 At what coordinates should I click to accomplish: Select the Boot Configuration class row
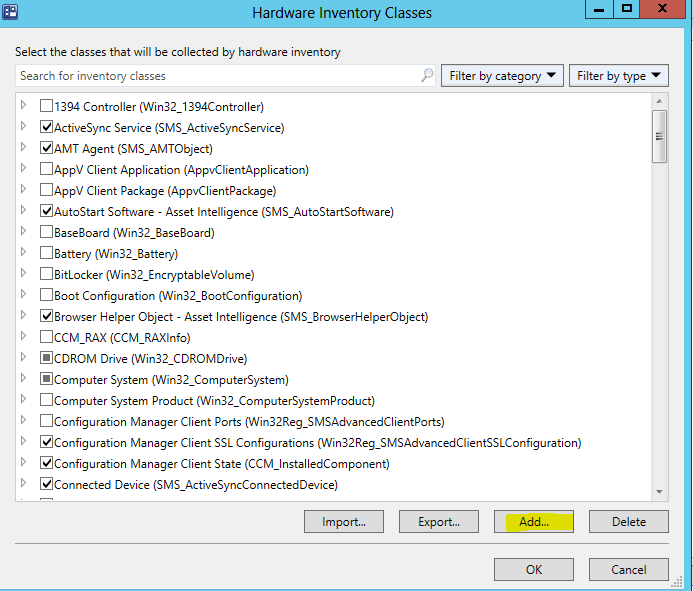177,295
